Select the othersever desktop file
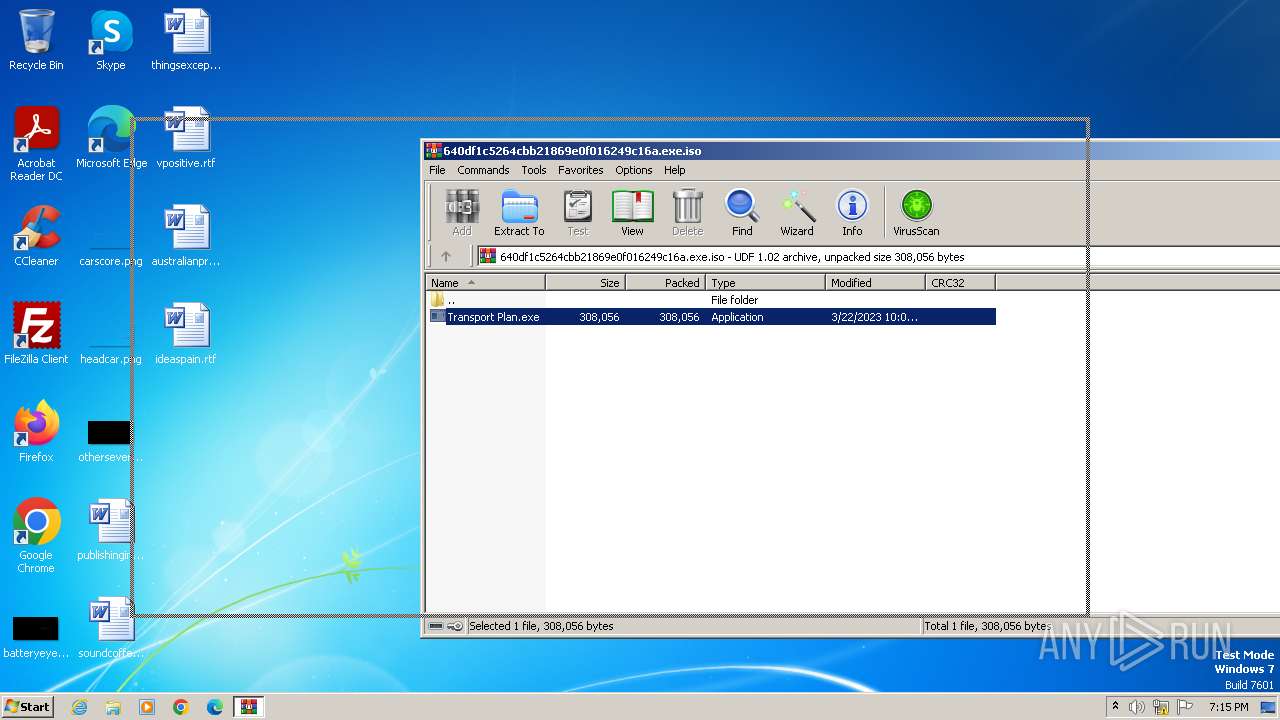Image resolution: width=1280 pixels, height=720 pixels. tap(110, 440)
